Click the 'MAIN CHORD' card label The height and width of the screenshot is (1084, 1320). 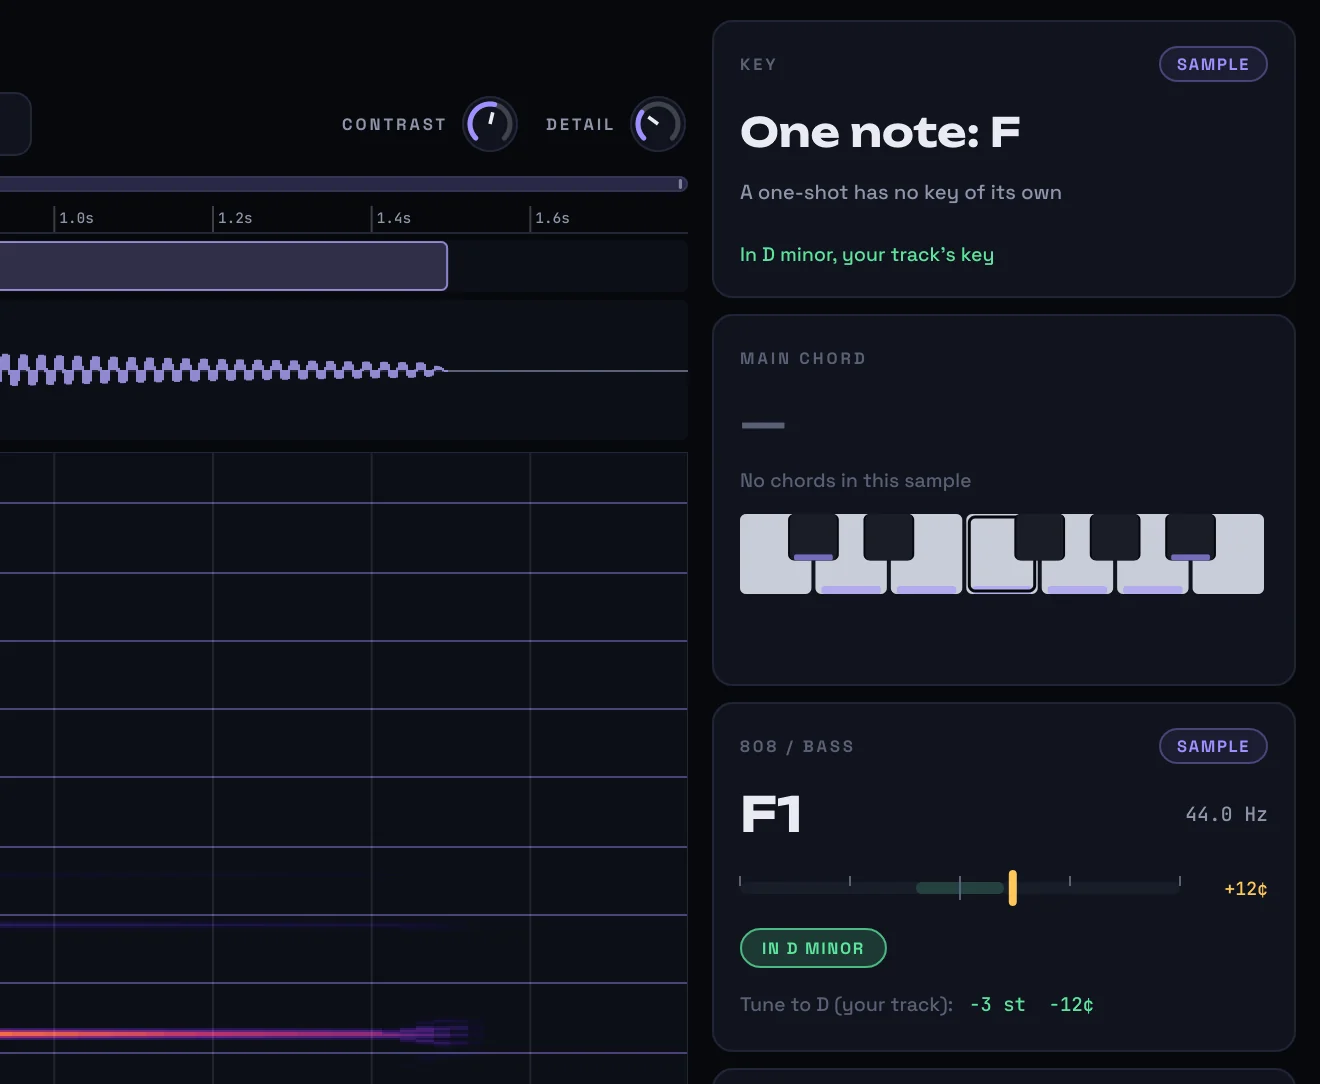(x=803, y=358)
